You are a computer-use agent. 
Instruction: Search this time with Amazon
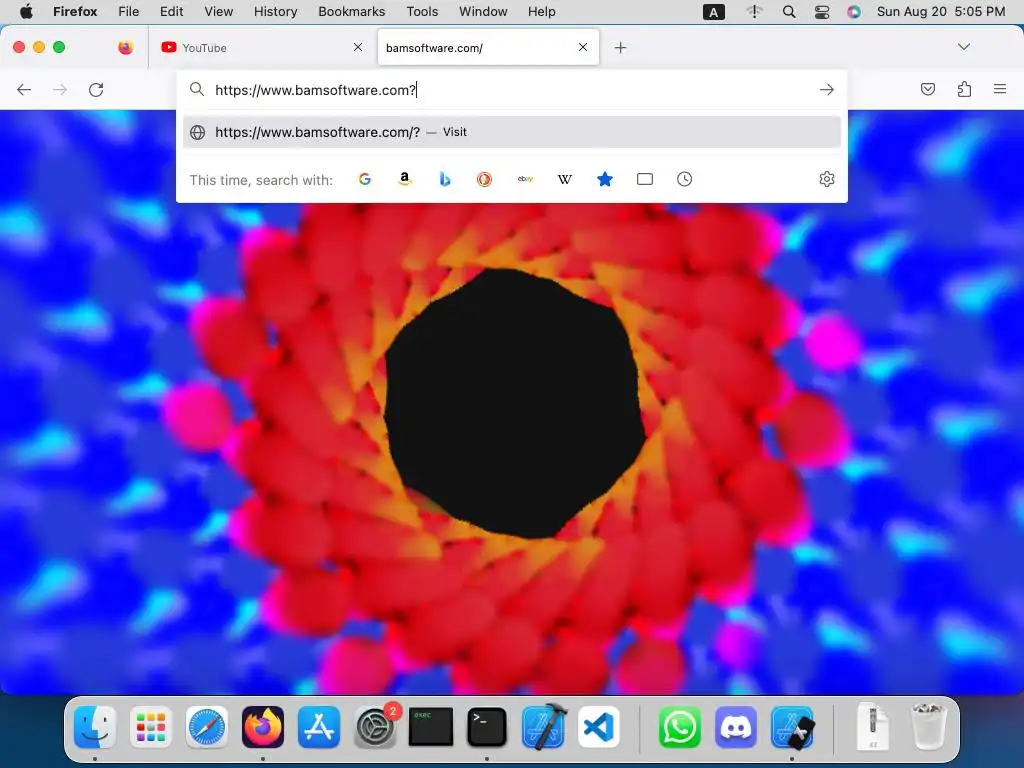coord(405,179)
